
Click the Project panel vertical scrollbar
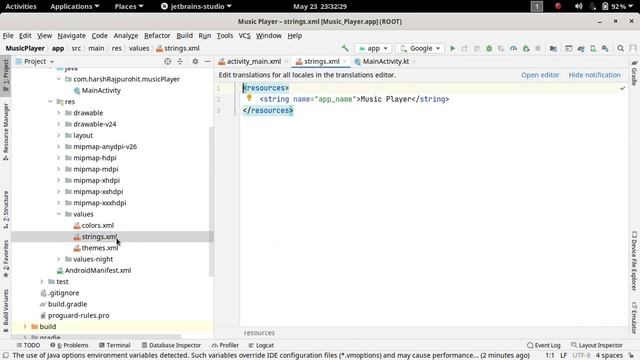[x=211, y=201]
